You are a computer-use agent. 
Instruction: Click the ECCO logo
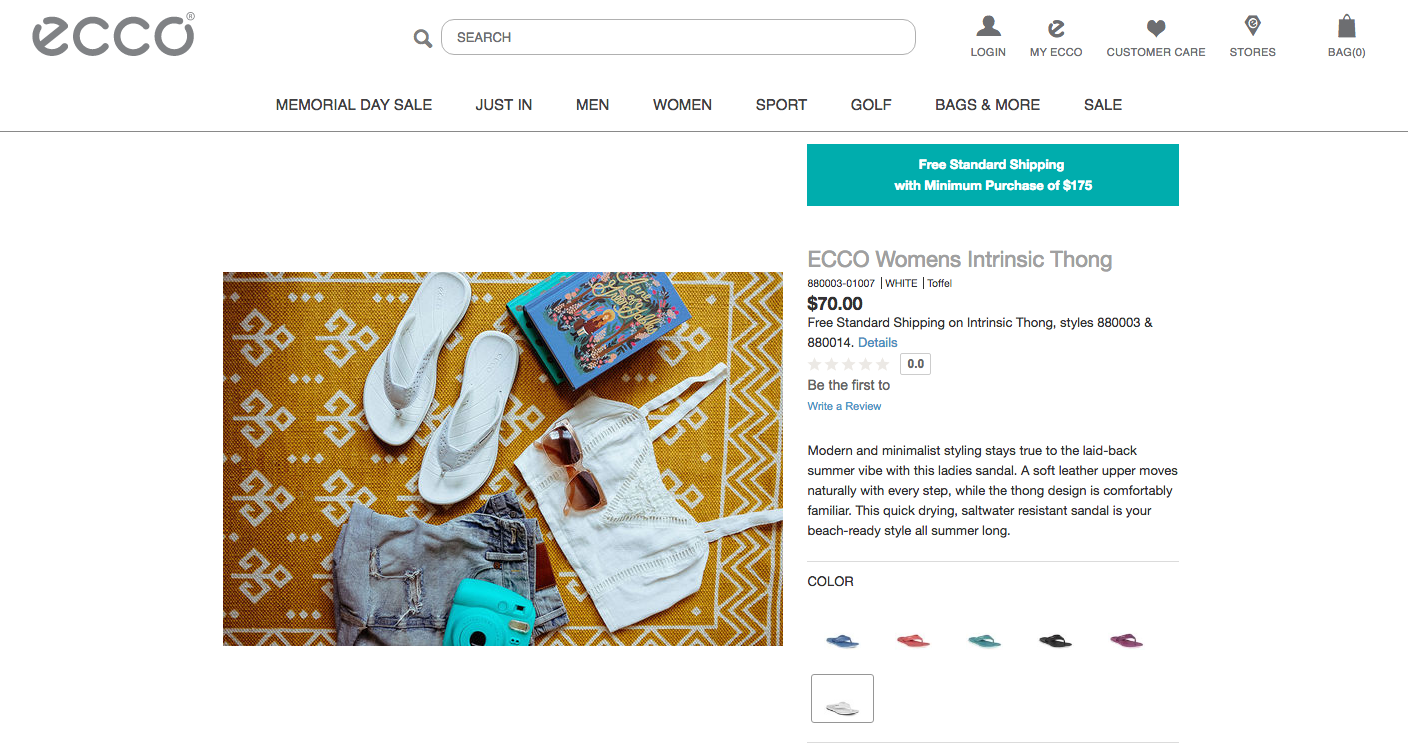tap(113, 34)
